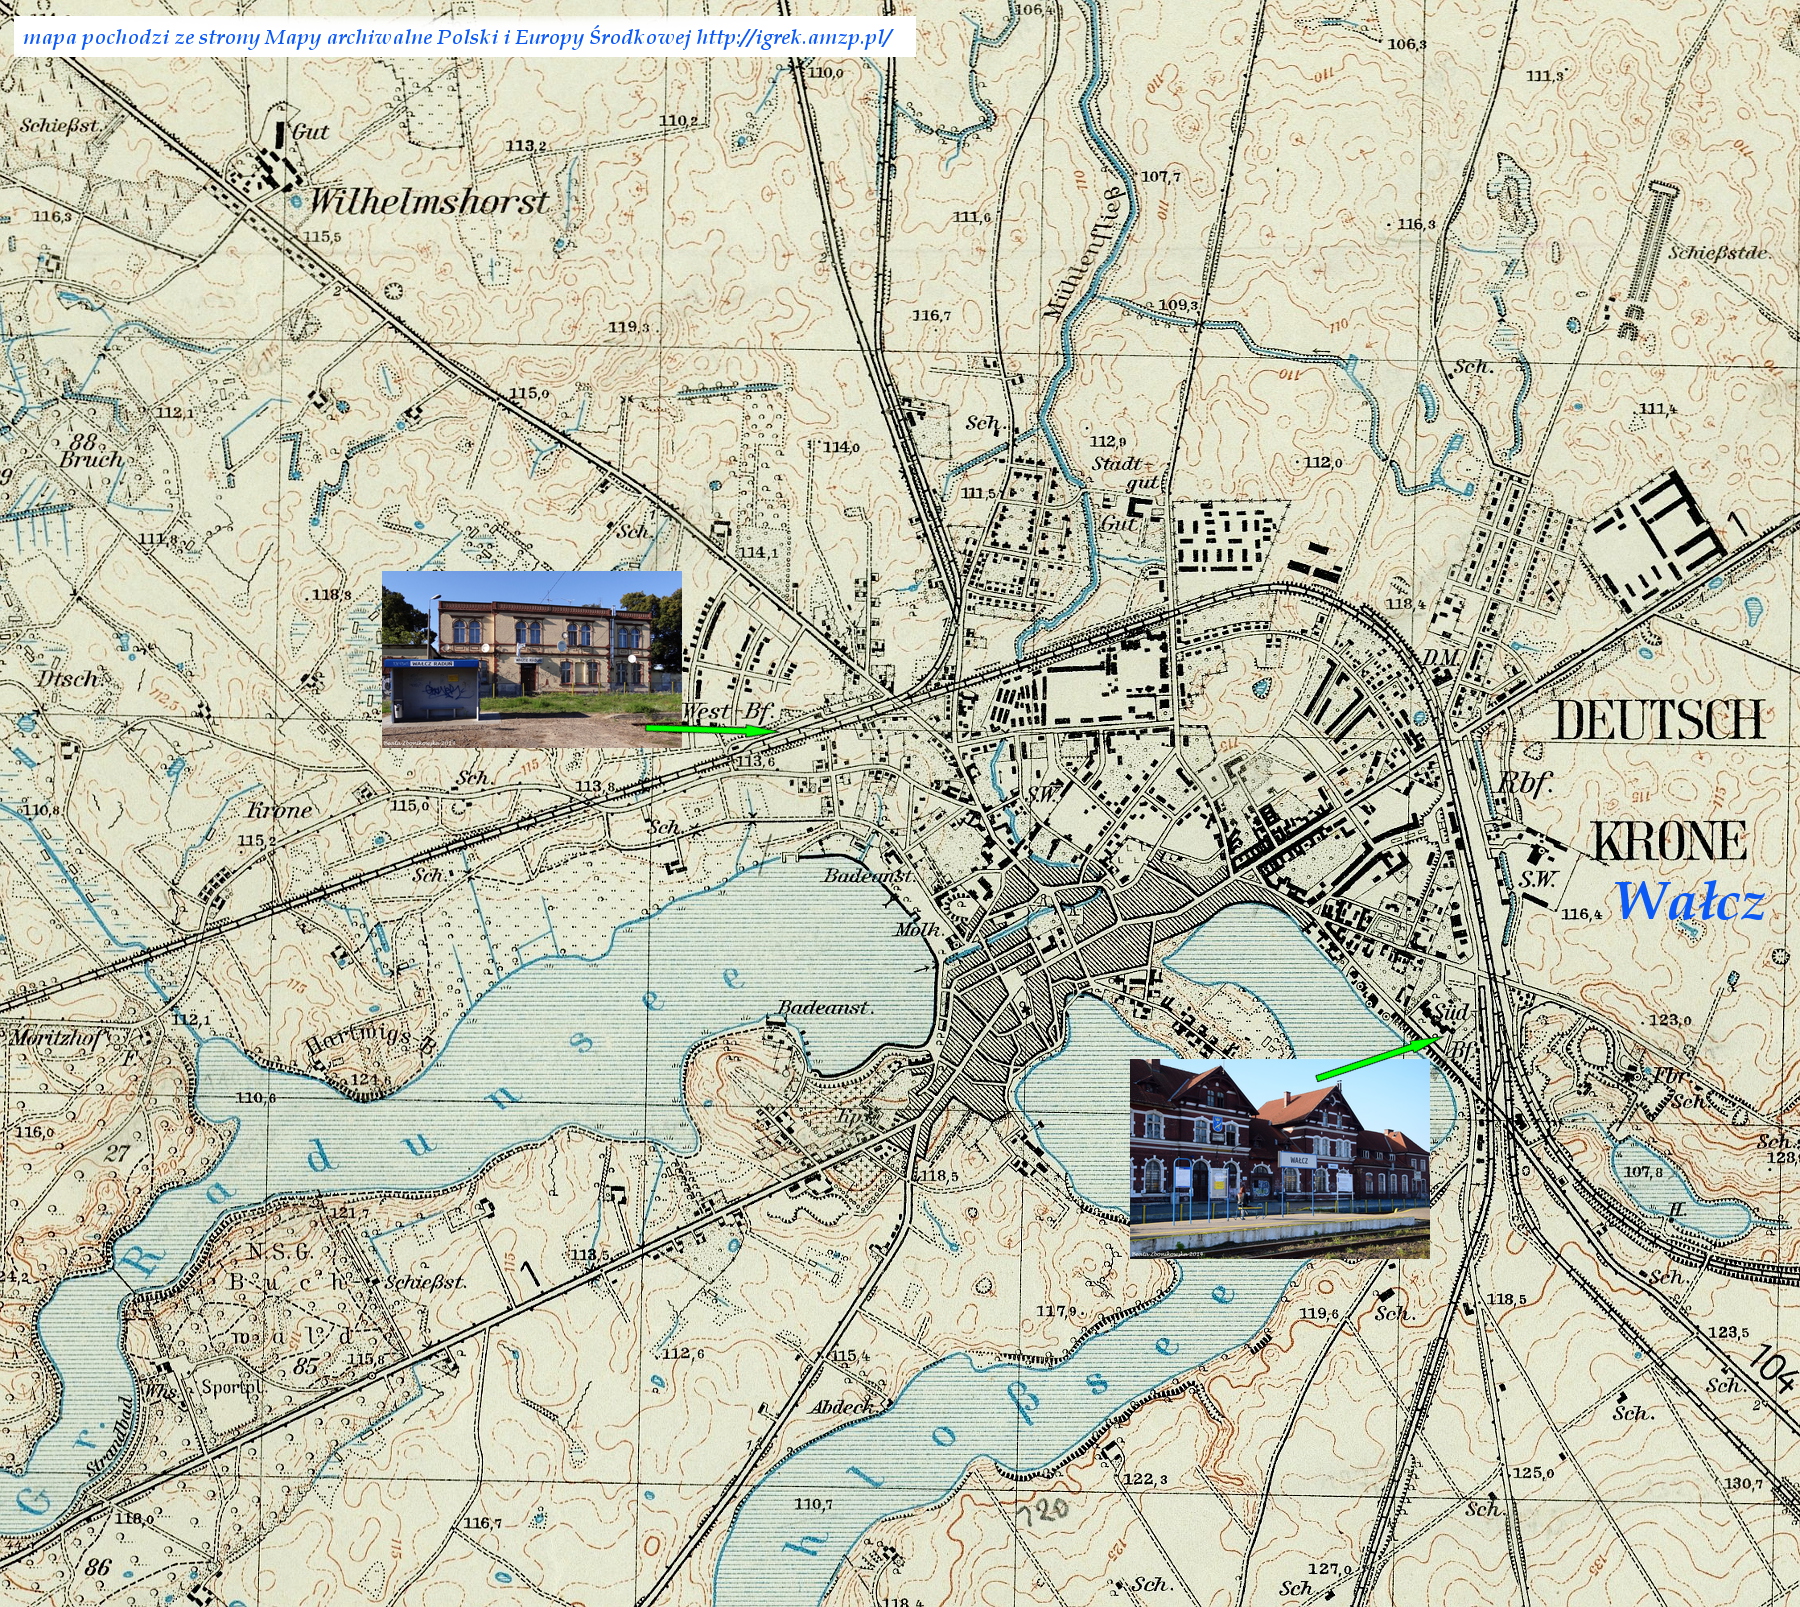Click elevation point '107,8'
This screenshot has width=1800, height=1607.
tap(1644, 1172)
